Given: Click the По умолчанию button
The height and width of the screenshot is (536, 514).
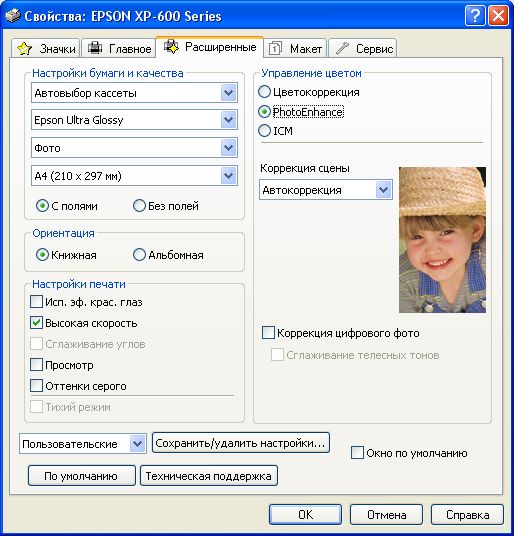Looking at the screenshot, I should tap(81, 475).
